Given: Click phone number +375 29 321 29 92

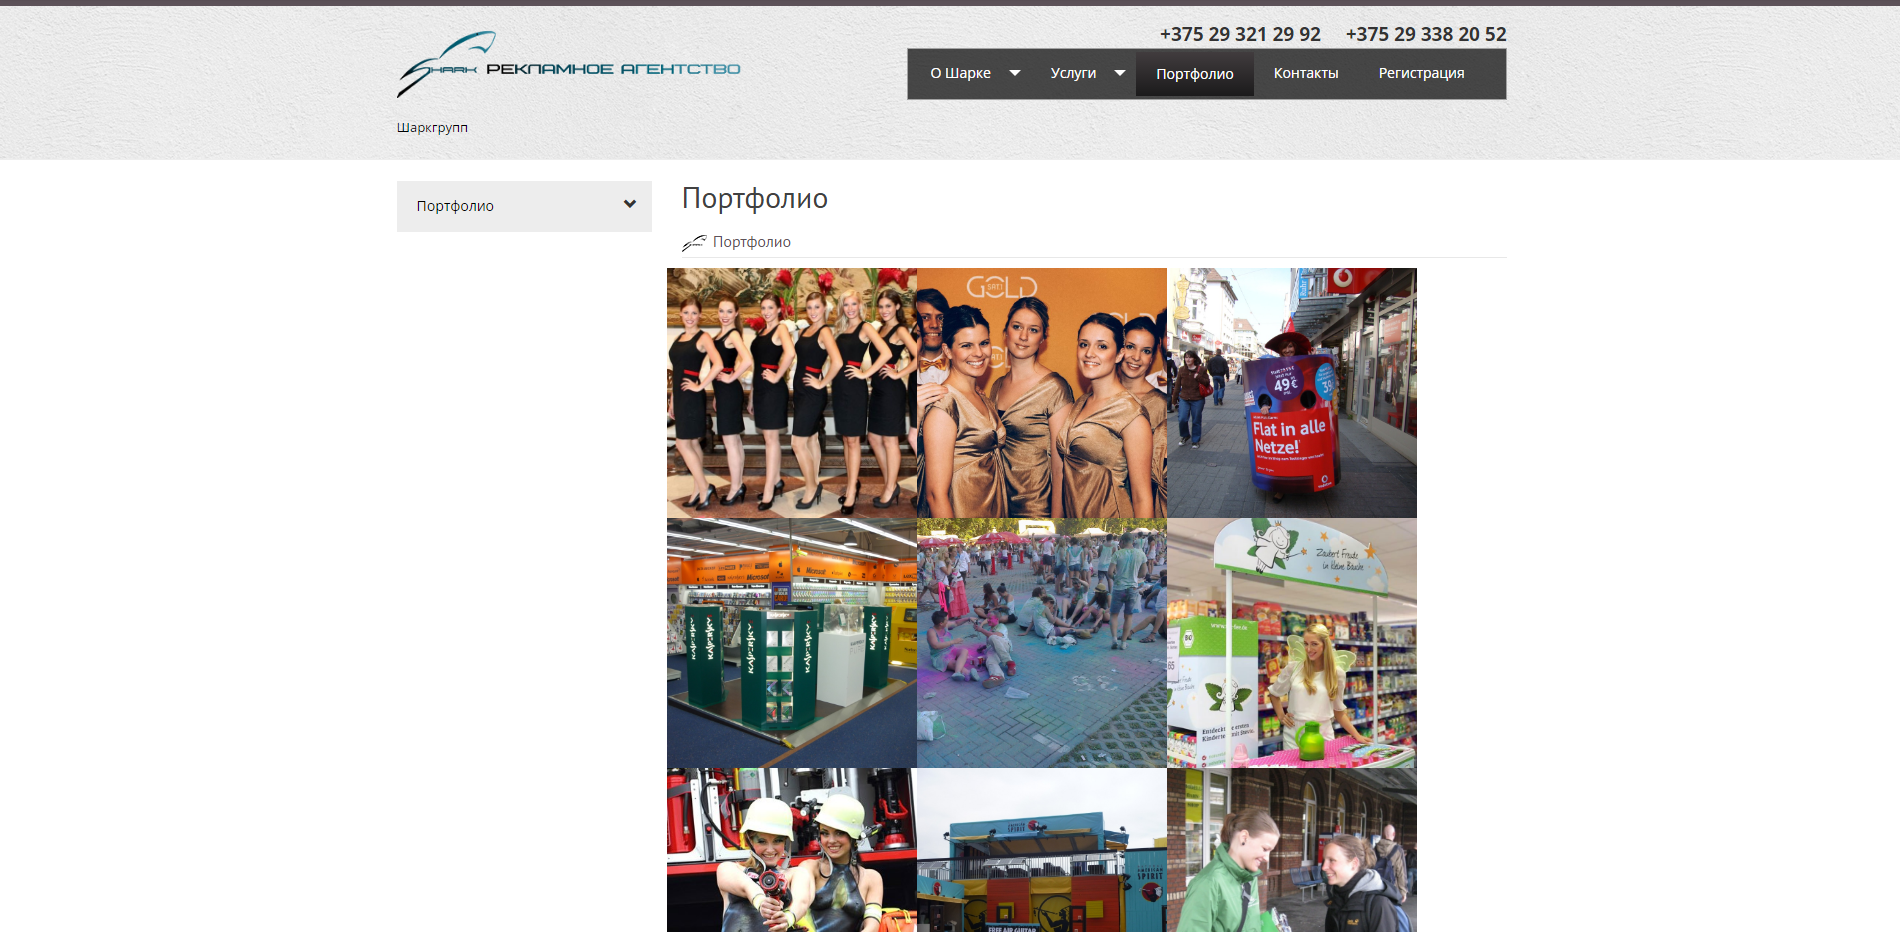Looking at the screenshot, I should click(x=1240, y=34).
